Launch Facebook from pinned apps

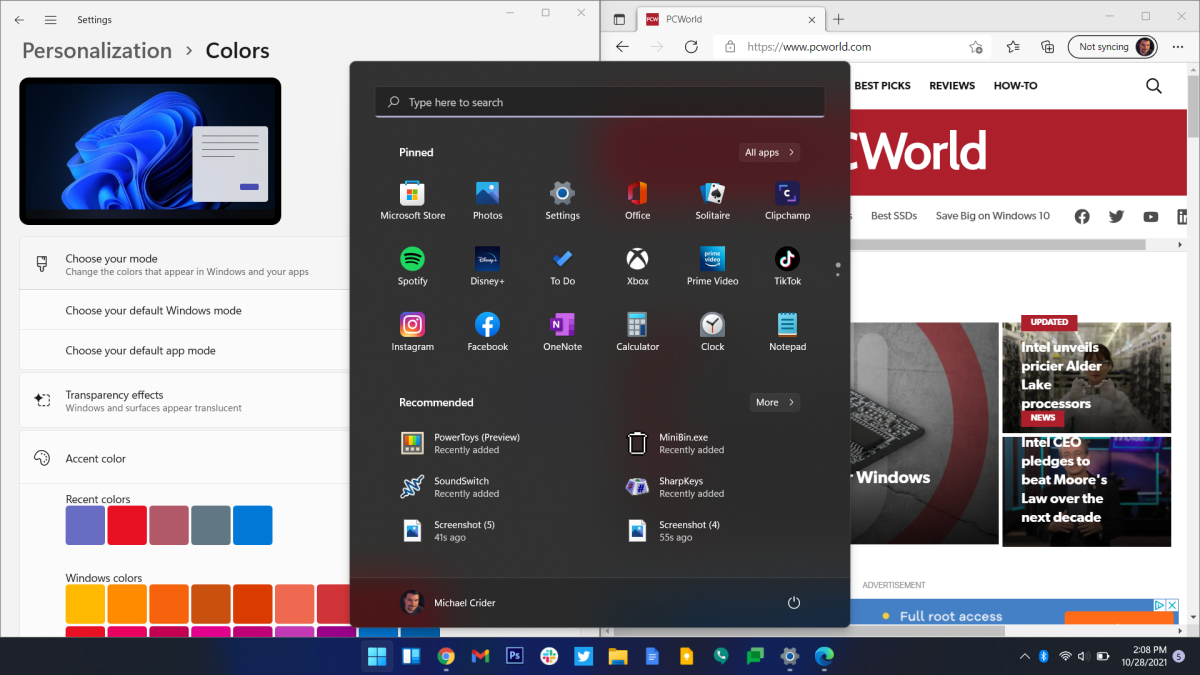coord(487,333)
